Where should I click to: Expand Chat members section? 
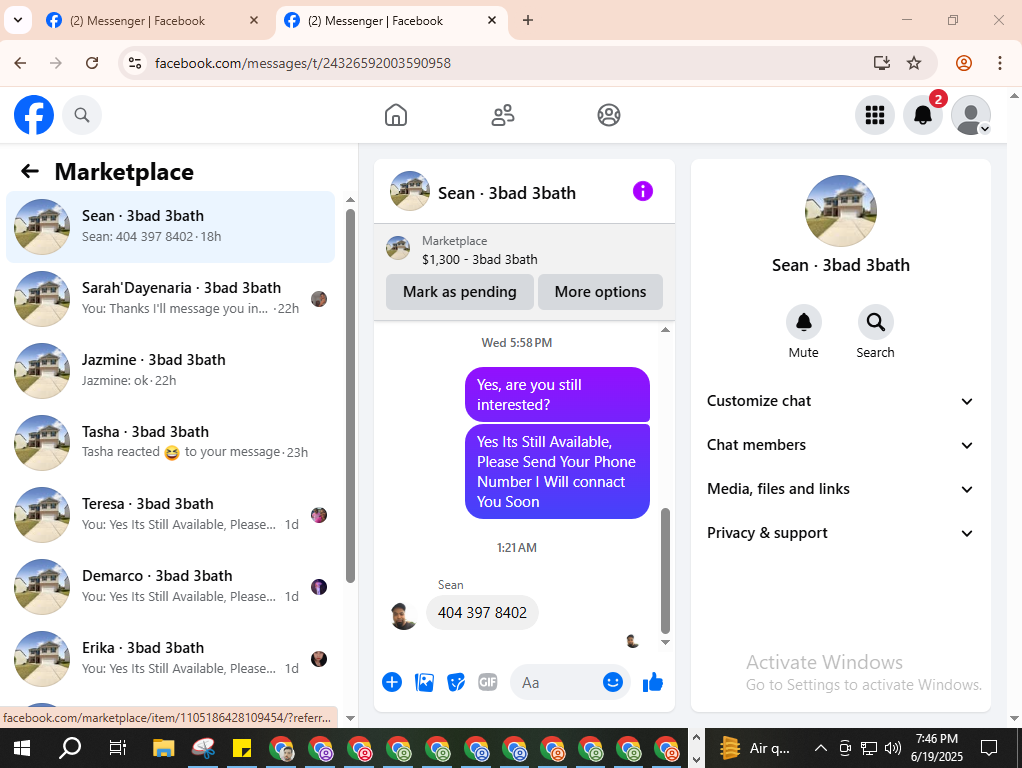click(x=840, y=445)
